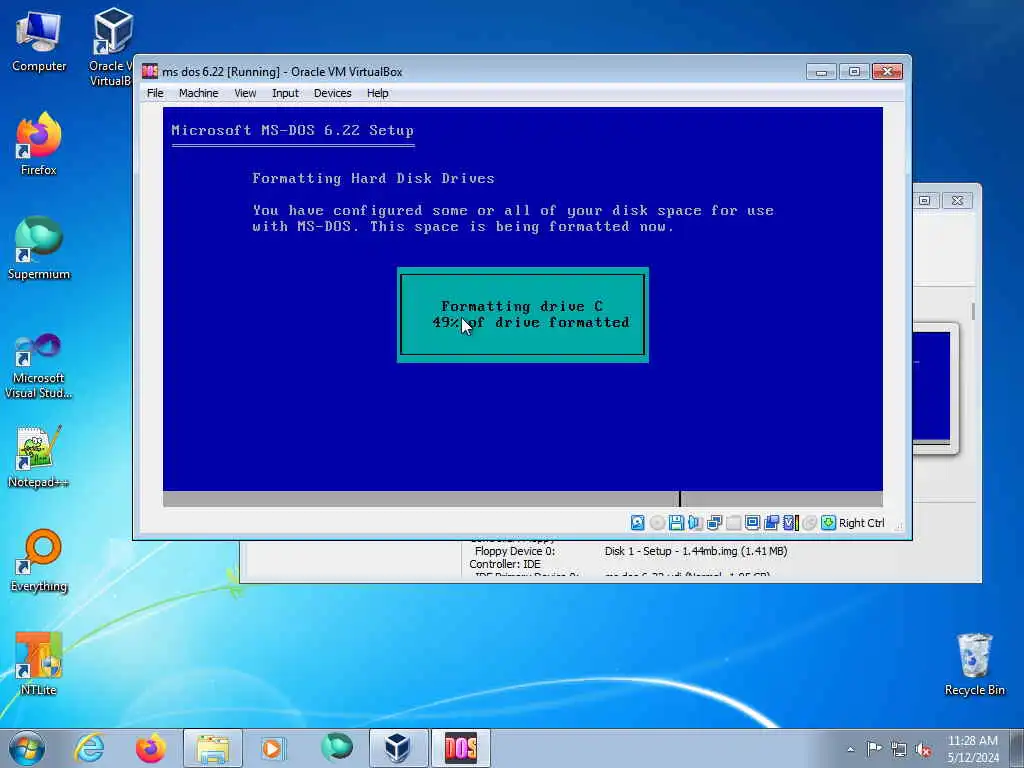
Task: Click the Right Ctrl host key label
Action: (861, 523)
